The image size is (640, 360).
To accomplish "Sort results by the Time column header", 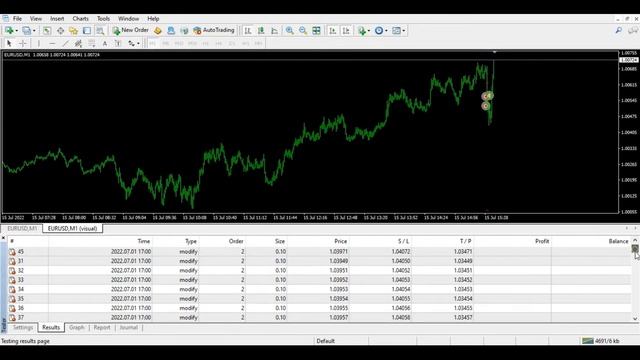I will 100,241.
